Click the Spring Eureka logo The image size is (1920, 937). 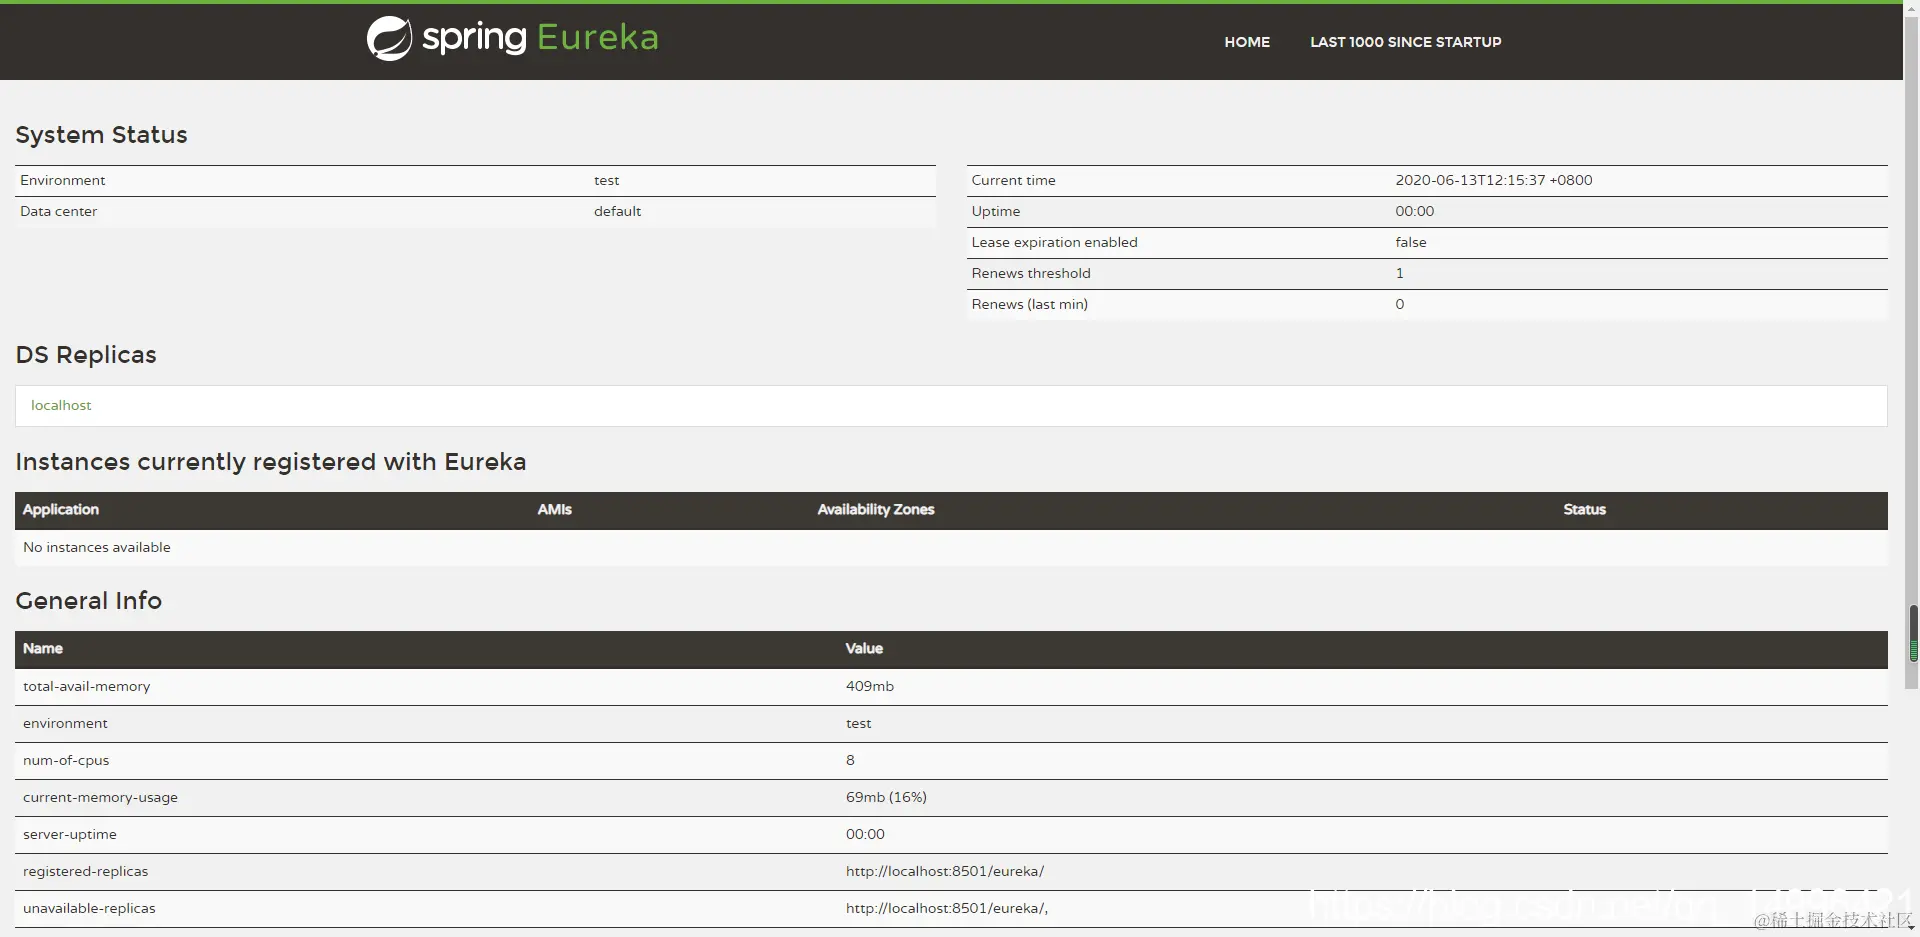point(512,39)
